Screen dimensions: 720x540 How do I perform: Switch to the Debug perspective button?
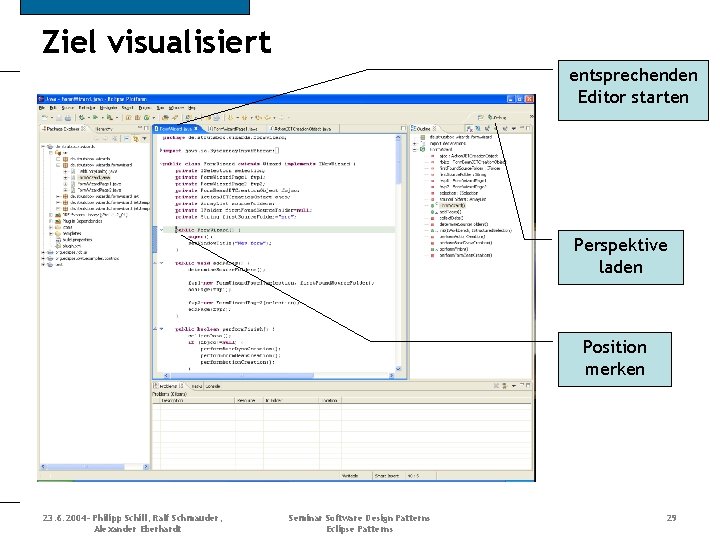[497, 118]
